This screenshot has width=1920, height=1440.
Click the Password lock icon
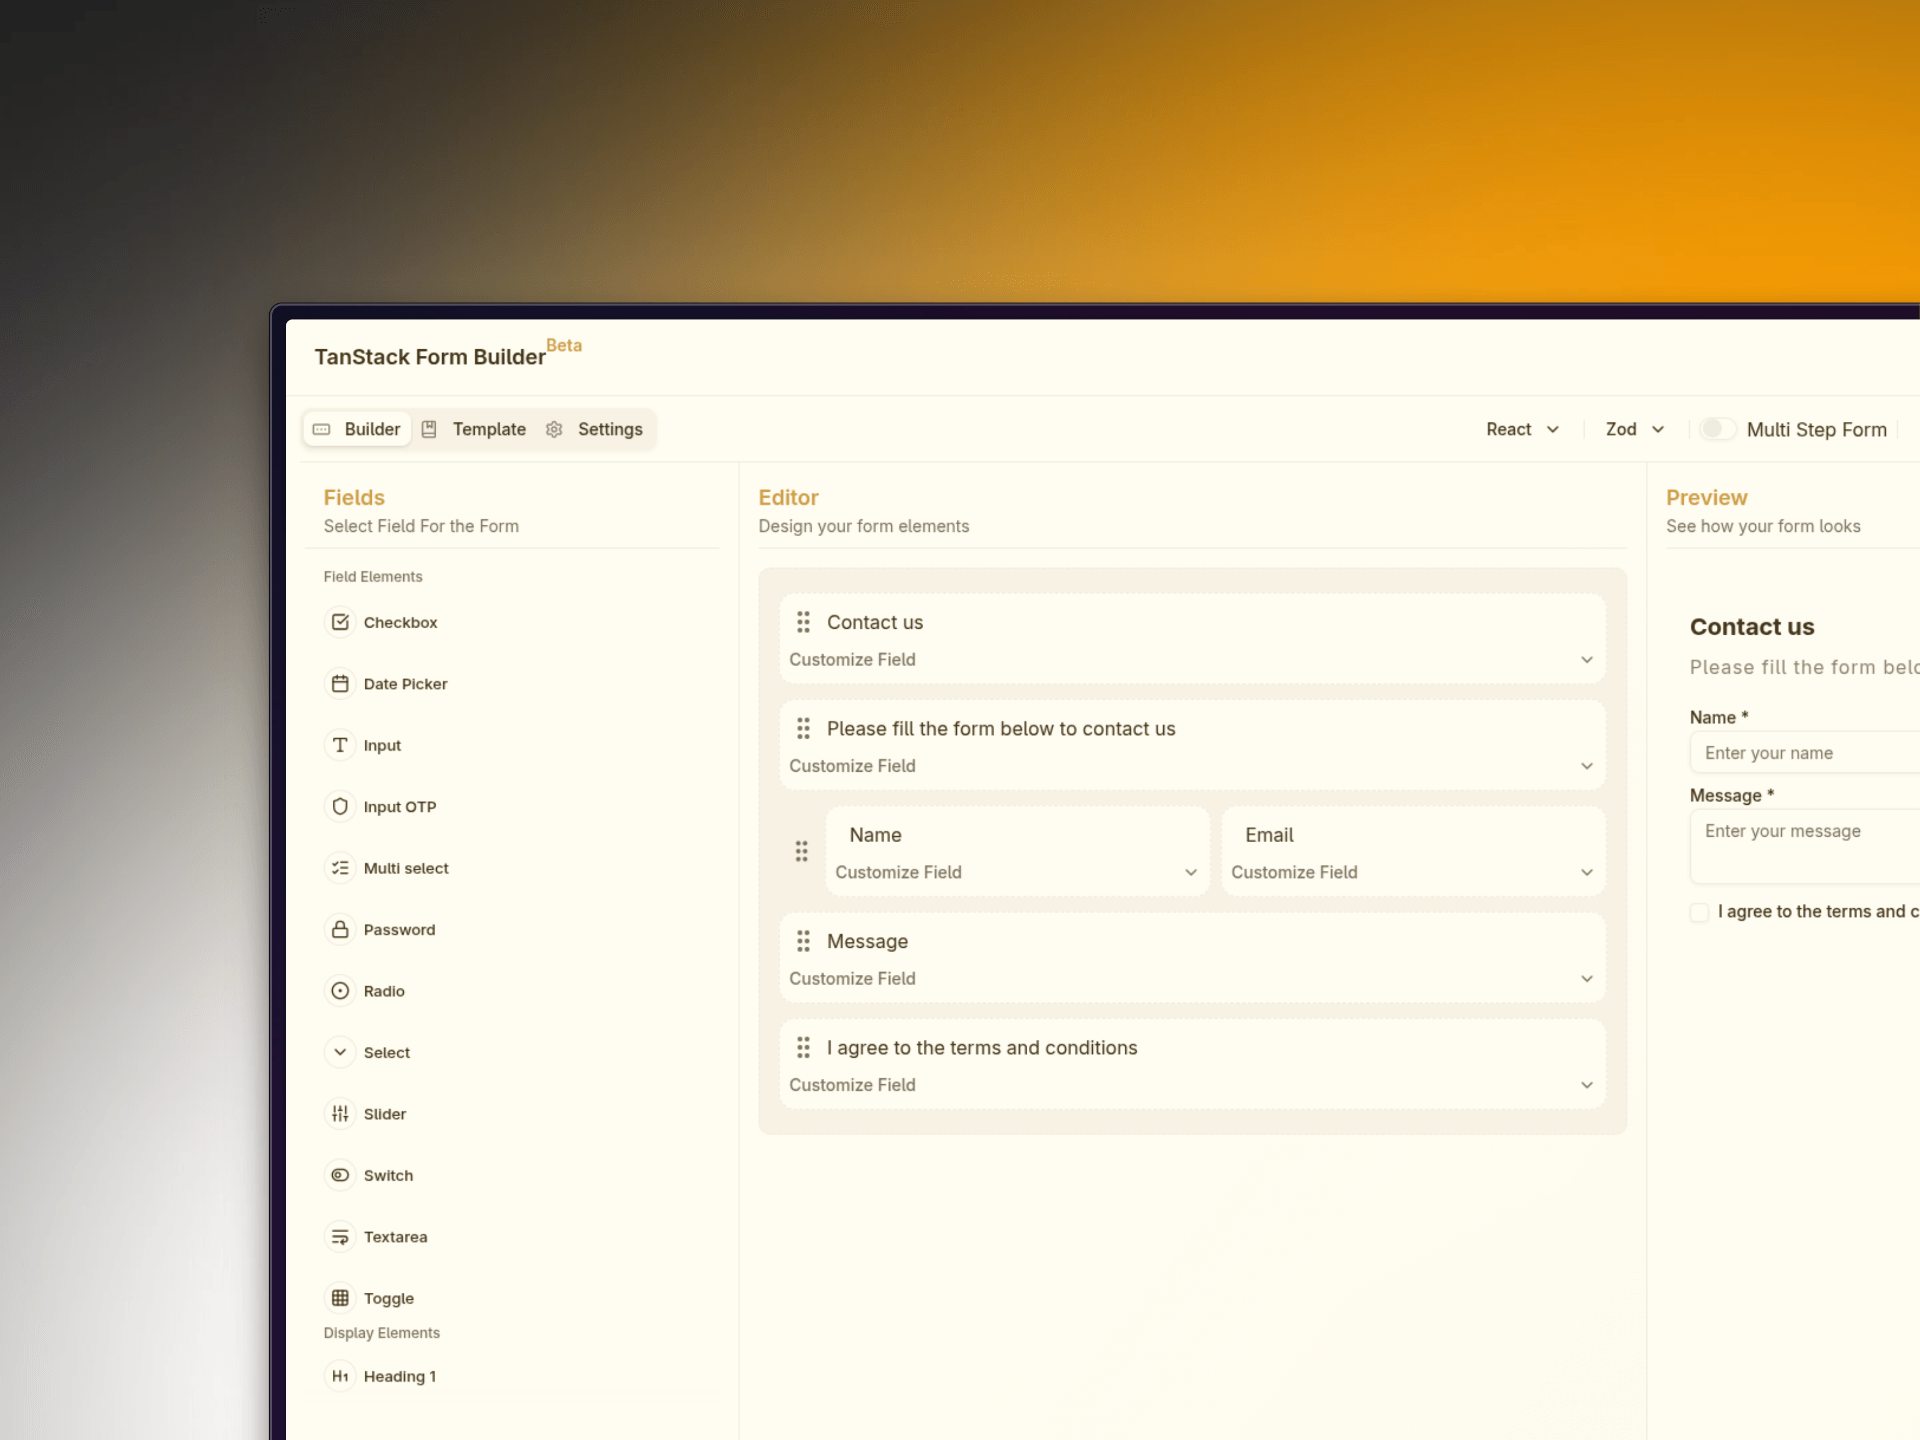click(340, 929)
